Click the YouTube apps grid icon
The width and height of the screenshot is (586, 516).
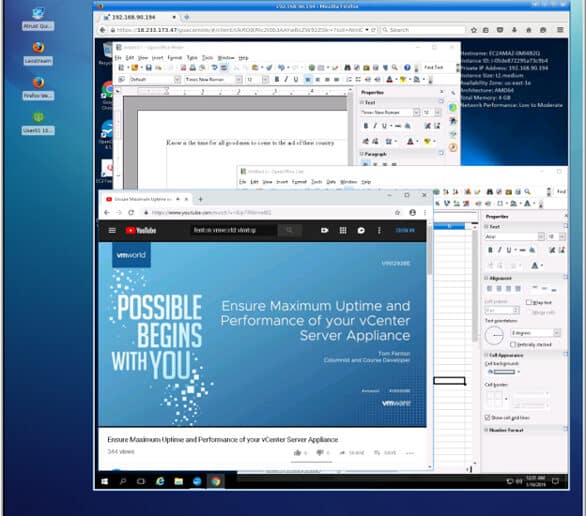(343, 230)
